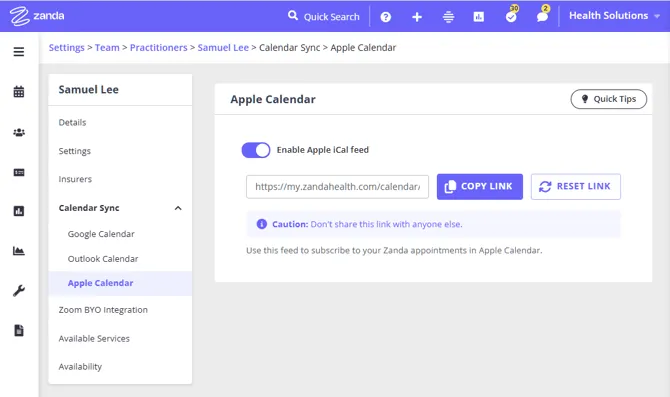The width and height of the screenshot is (670, 397).
Task: Open the calendar icon in left sidebar
Action: (x=19, y=91)
